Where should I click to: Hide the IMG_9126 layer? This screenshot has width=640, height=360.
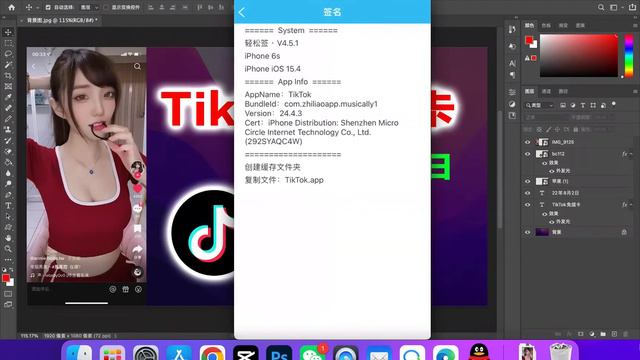coord(527,142)
